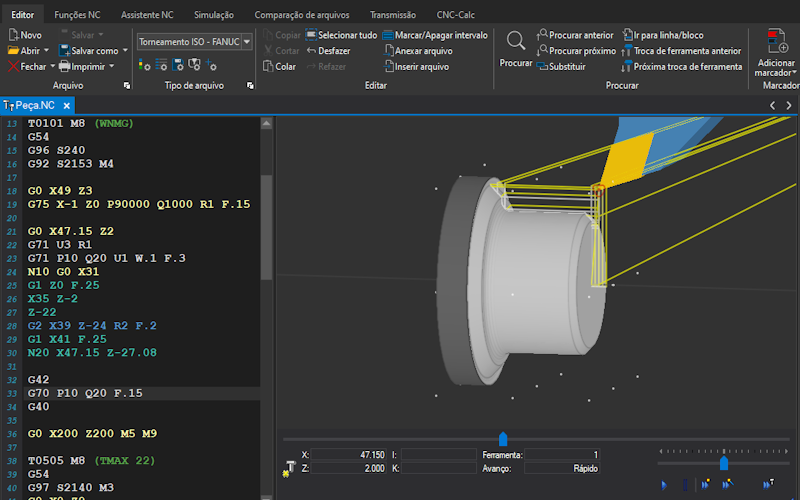Click Procurar próximo

[582, 51]
